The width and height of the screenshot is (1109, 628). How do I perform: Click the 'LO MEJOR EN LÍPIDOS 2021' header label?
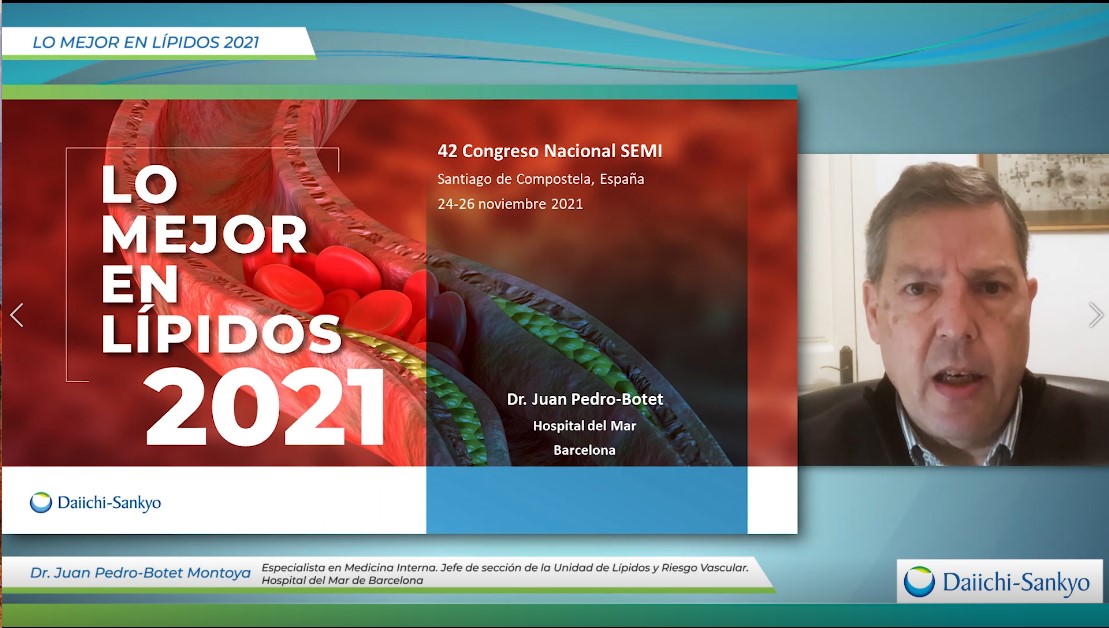(146, 42)
